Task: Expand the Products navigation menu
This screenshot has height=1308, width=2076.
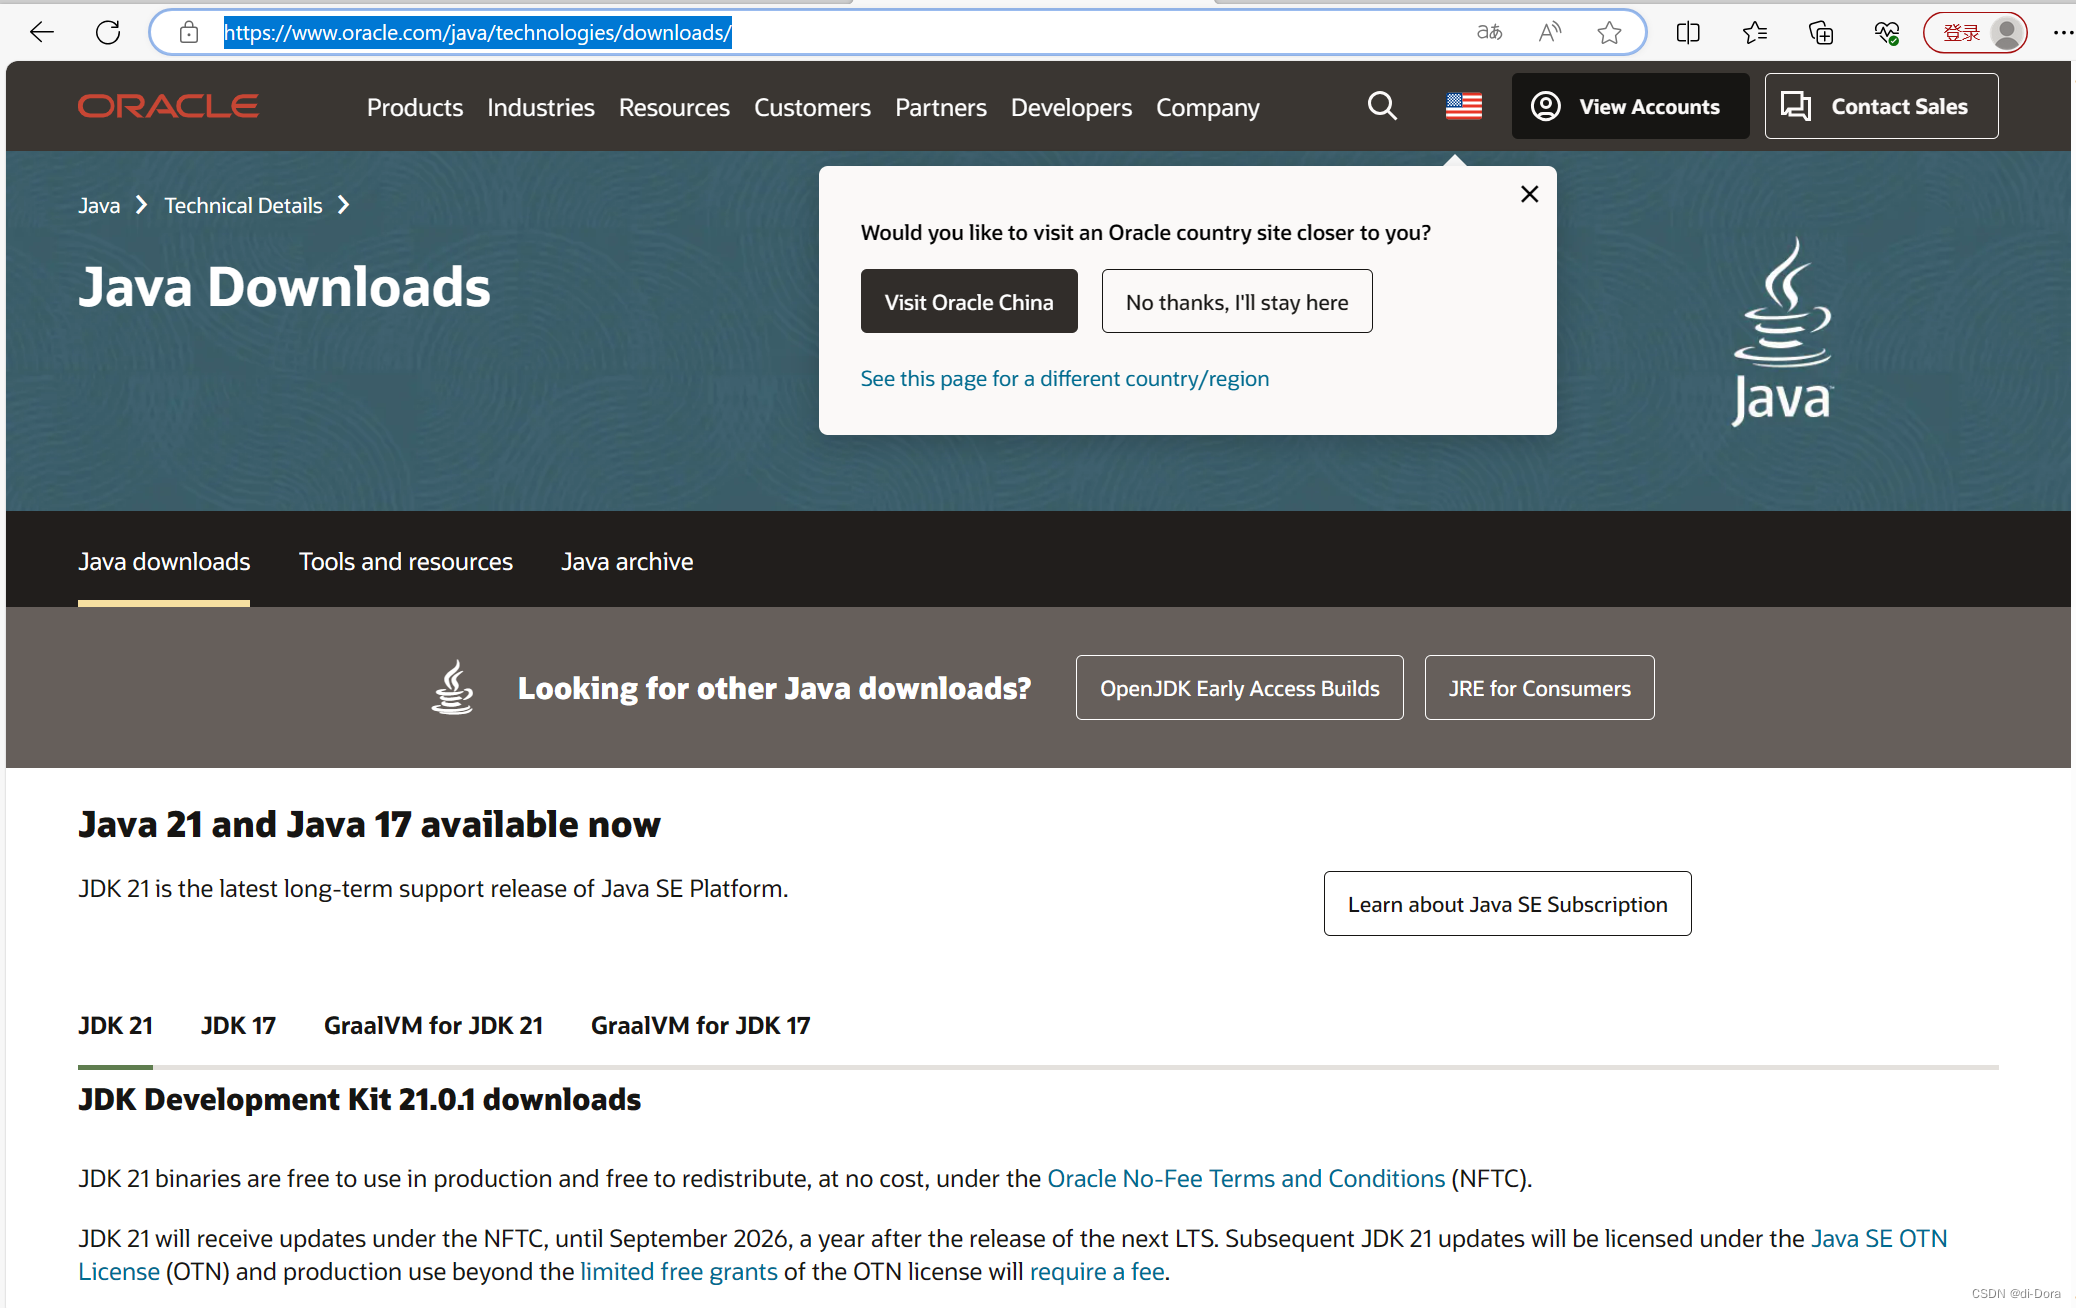Action: pos(414,107)
